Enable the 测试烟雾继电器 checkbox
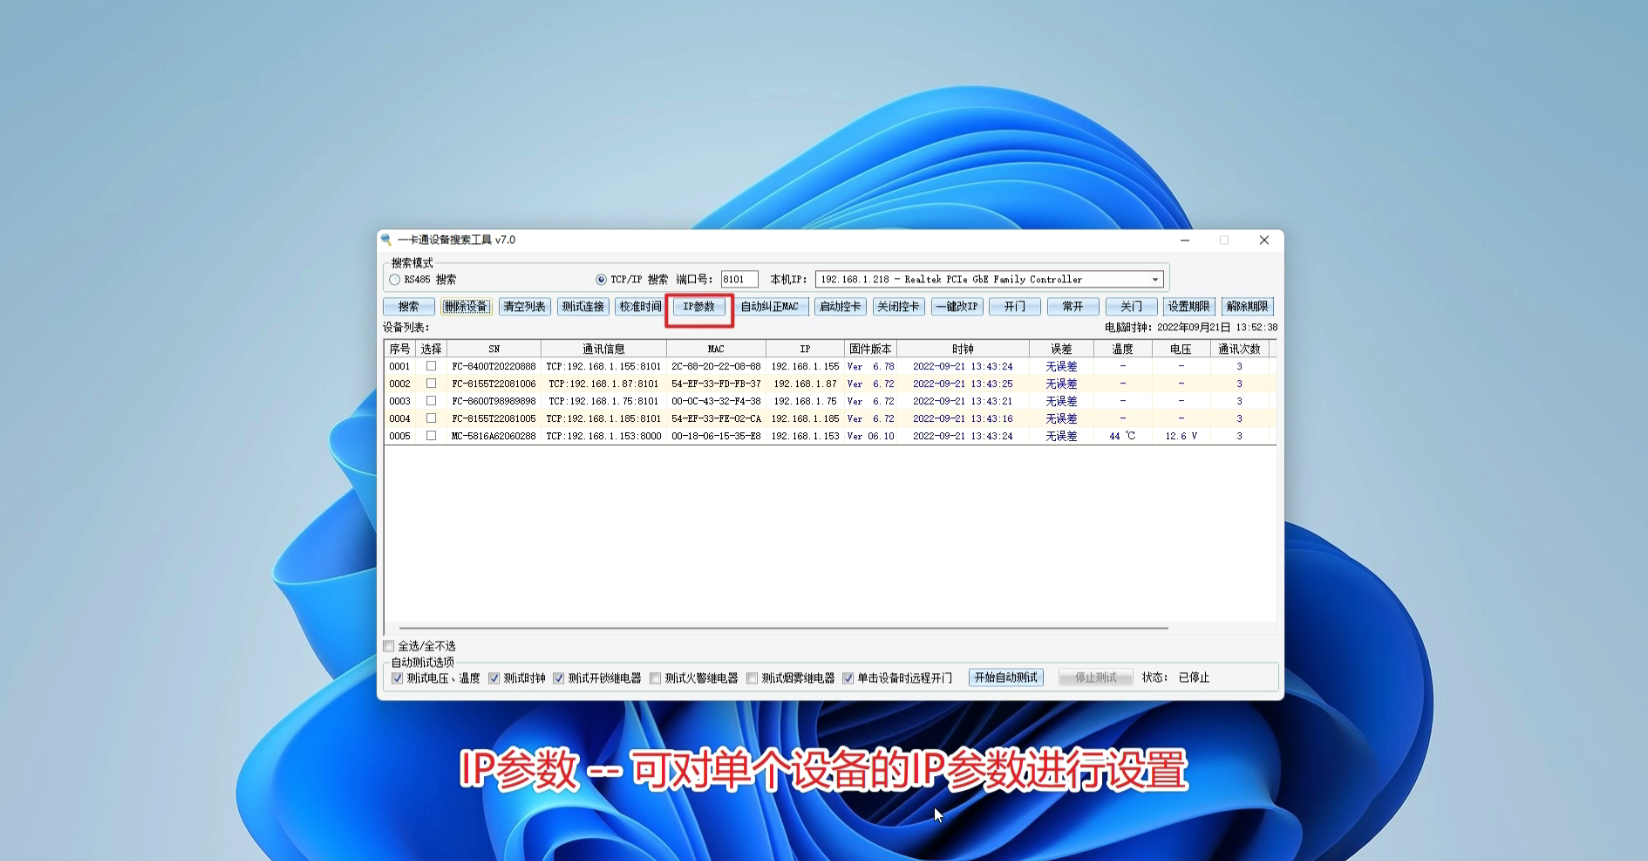Viewport: 1648px width, 861px height. (753, 678)
